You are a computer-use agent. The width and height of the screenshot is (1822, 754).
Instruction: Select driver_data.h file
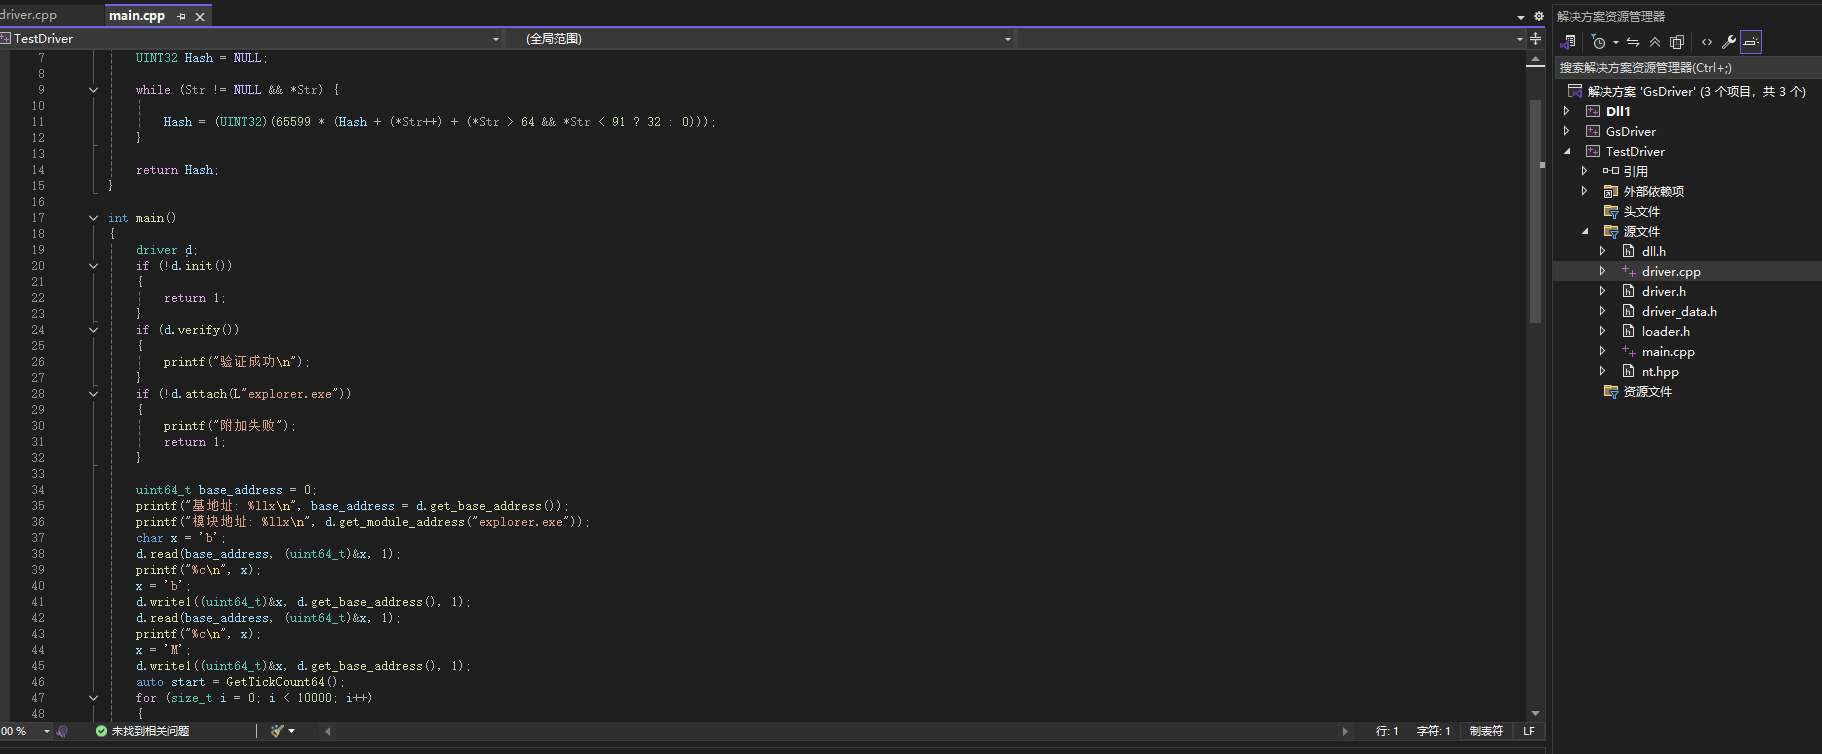pyautogui.click(x=1679, y=311)
